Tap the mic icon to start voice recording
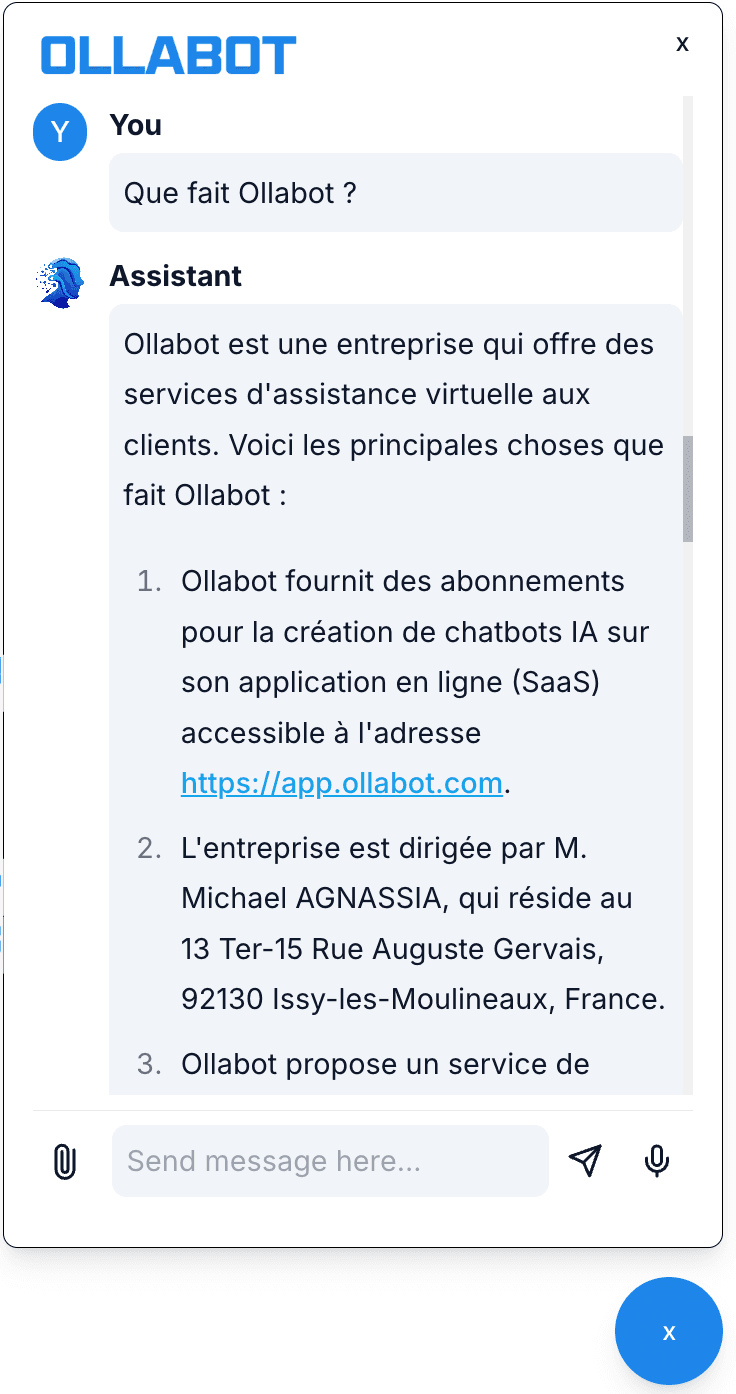This screenshot has height=1394, width=736. [657, 1161]
